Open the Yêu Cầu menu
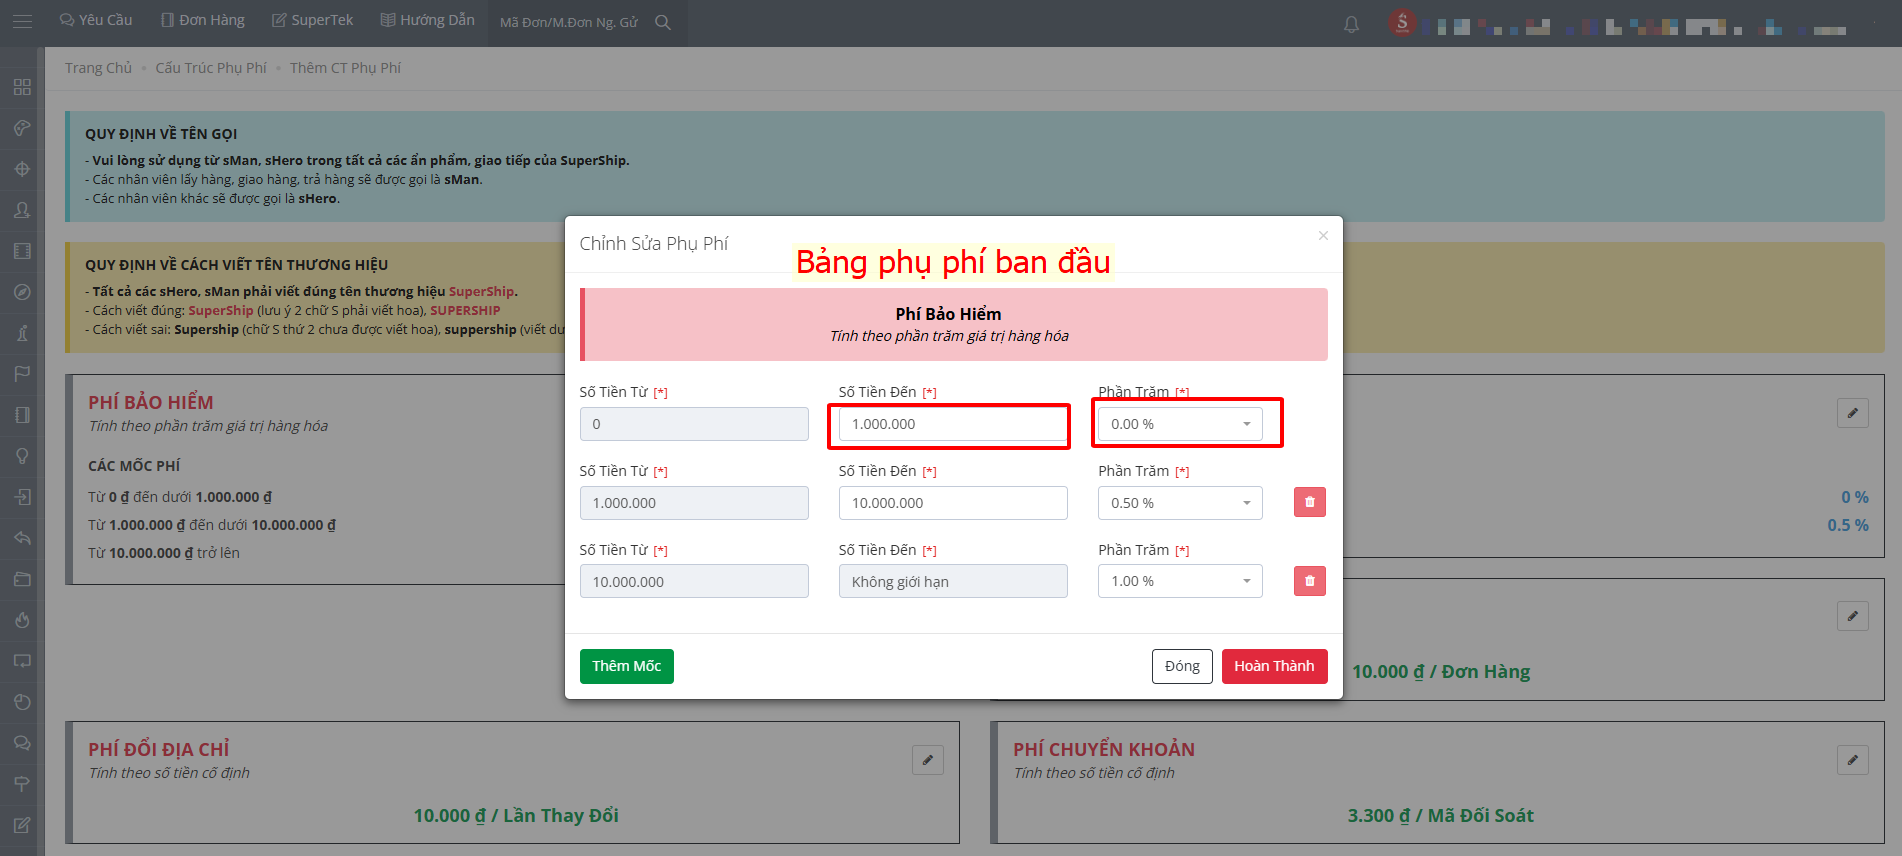This screenshot has width=1902, height=856. tap(96, 20)
